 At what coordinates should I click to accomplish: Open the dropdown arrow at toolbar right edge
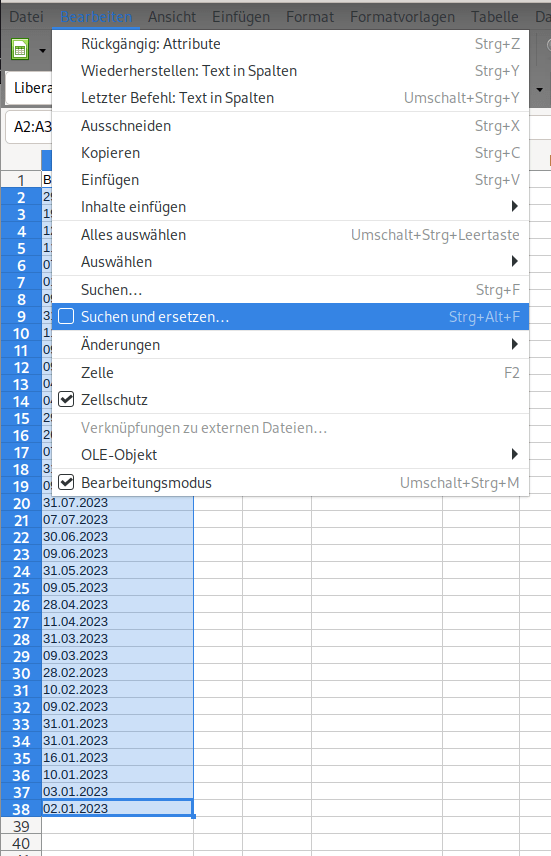pos(540,89)
